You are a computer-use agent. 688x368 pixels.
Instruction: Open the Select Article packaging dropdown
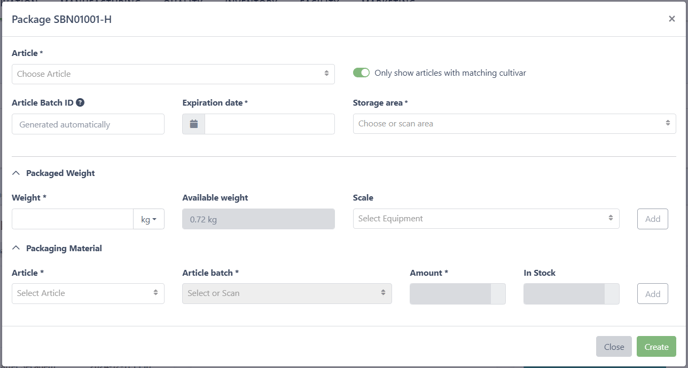[x=88, y=293]
